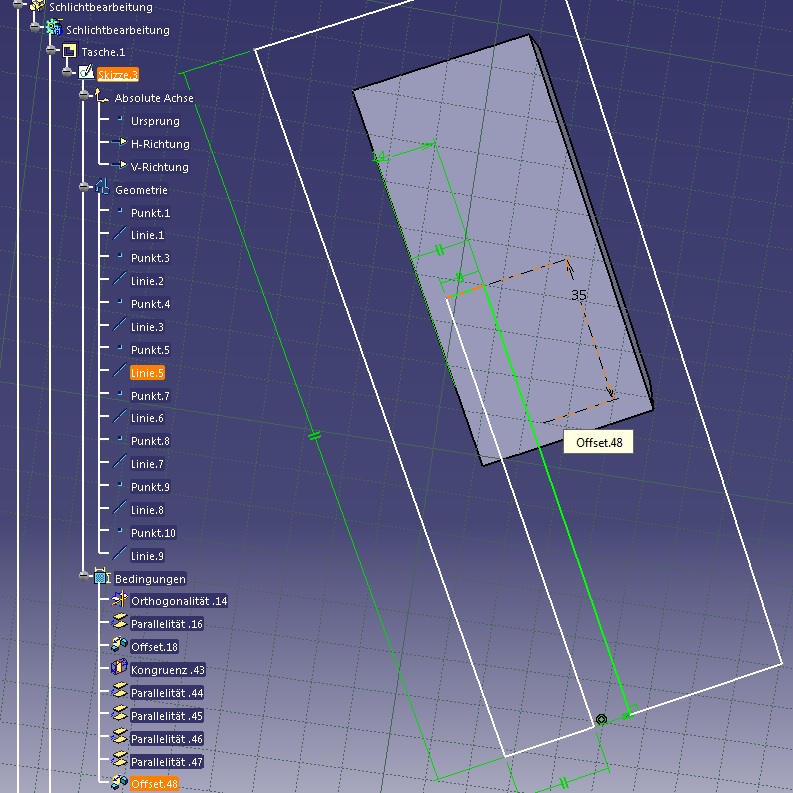Click the Offset.18 constraint icon
The image size is (793, 793).
tap(119, 644)
